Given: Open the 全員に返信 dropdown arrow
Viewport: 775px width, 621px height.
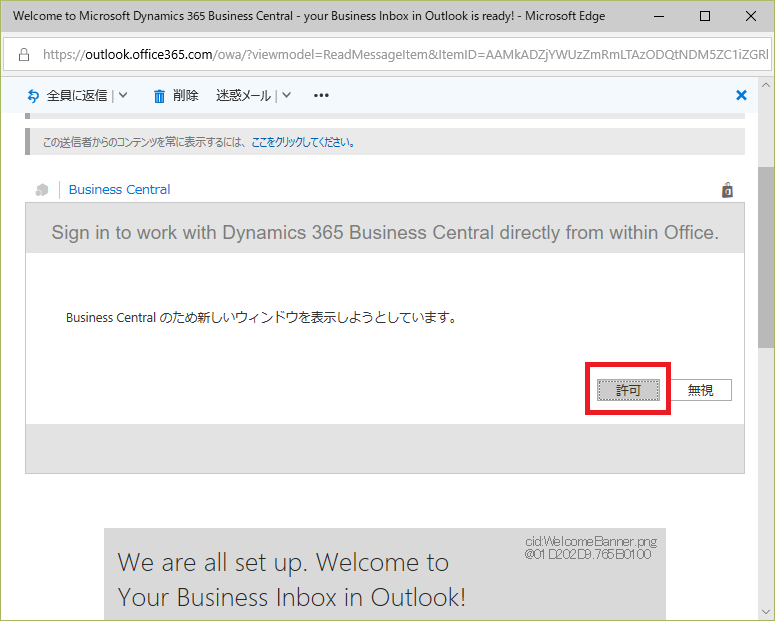Looking at the screenshot, I should (123, 95).
